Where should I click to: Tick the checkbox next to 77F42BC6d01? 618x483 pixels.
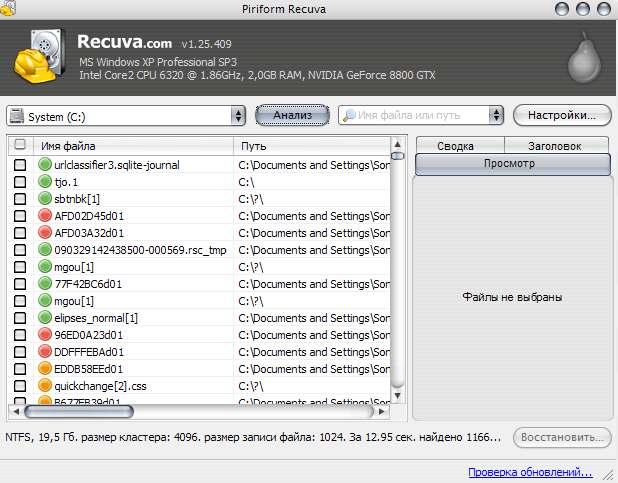coord(20,284)
